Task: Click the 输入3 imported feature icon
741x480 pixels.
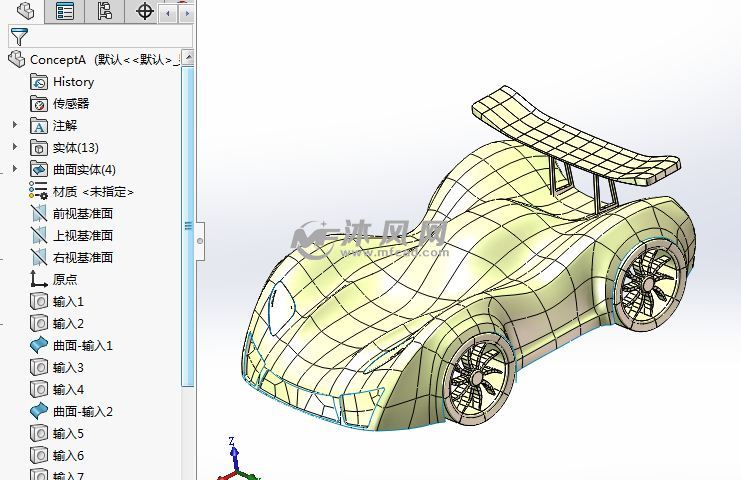Action: tap(39, 367)
